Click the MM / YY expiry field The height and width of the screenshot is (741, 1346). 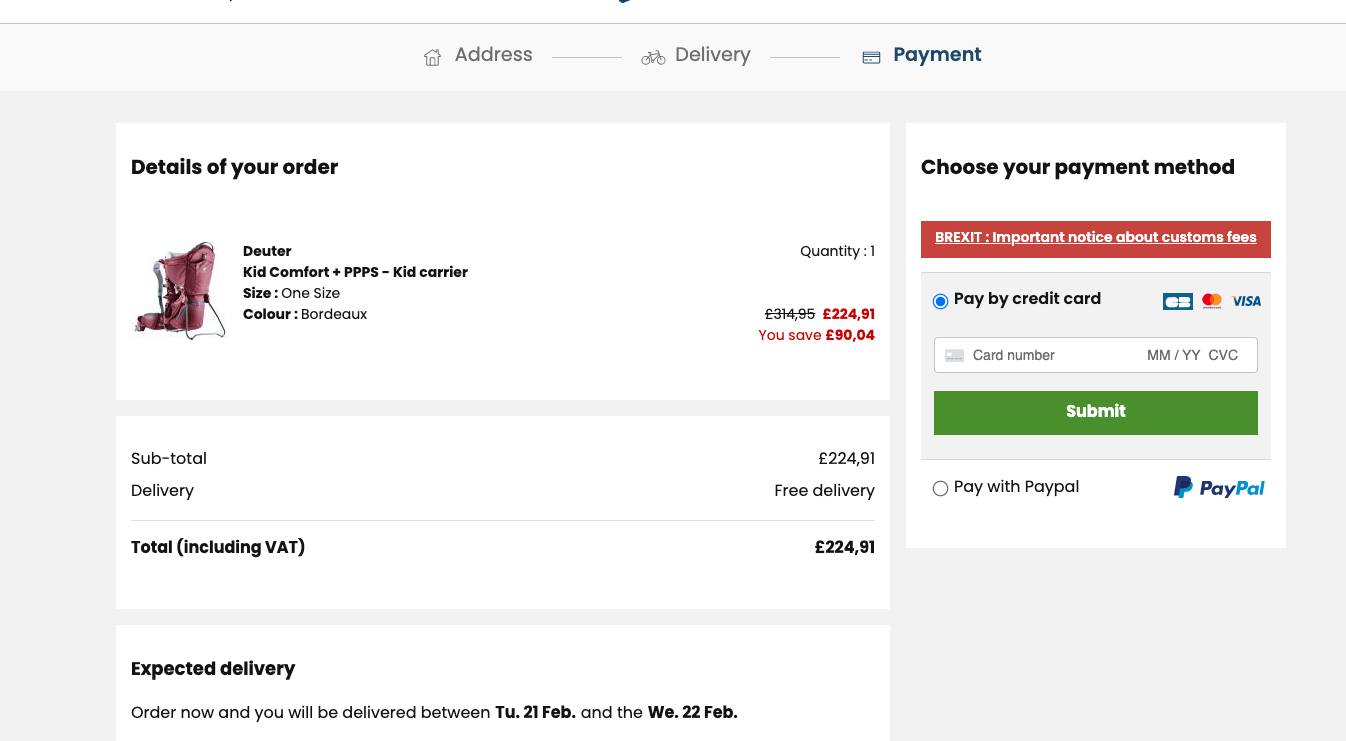(x=1173, y=355)
